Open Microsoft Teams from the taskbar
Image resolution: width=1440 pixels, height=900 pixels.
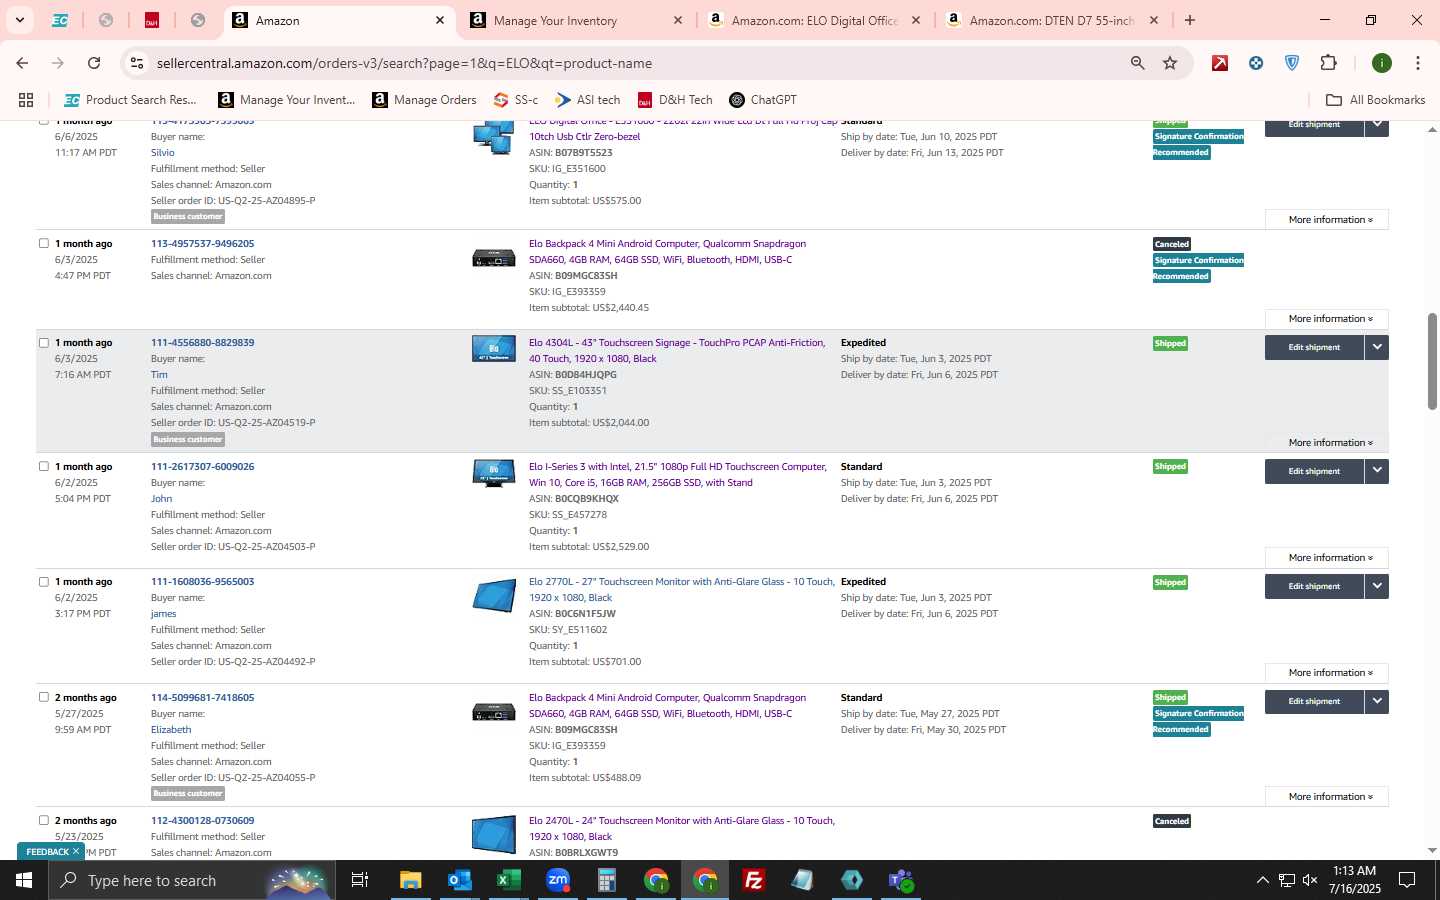tap(901, 880)
